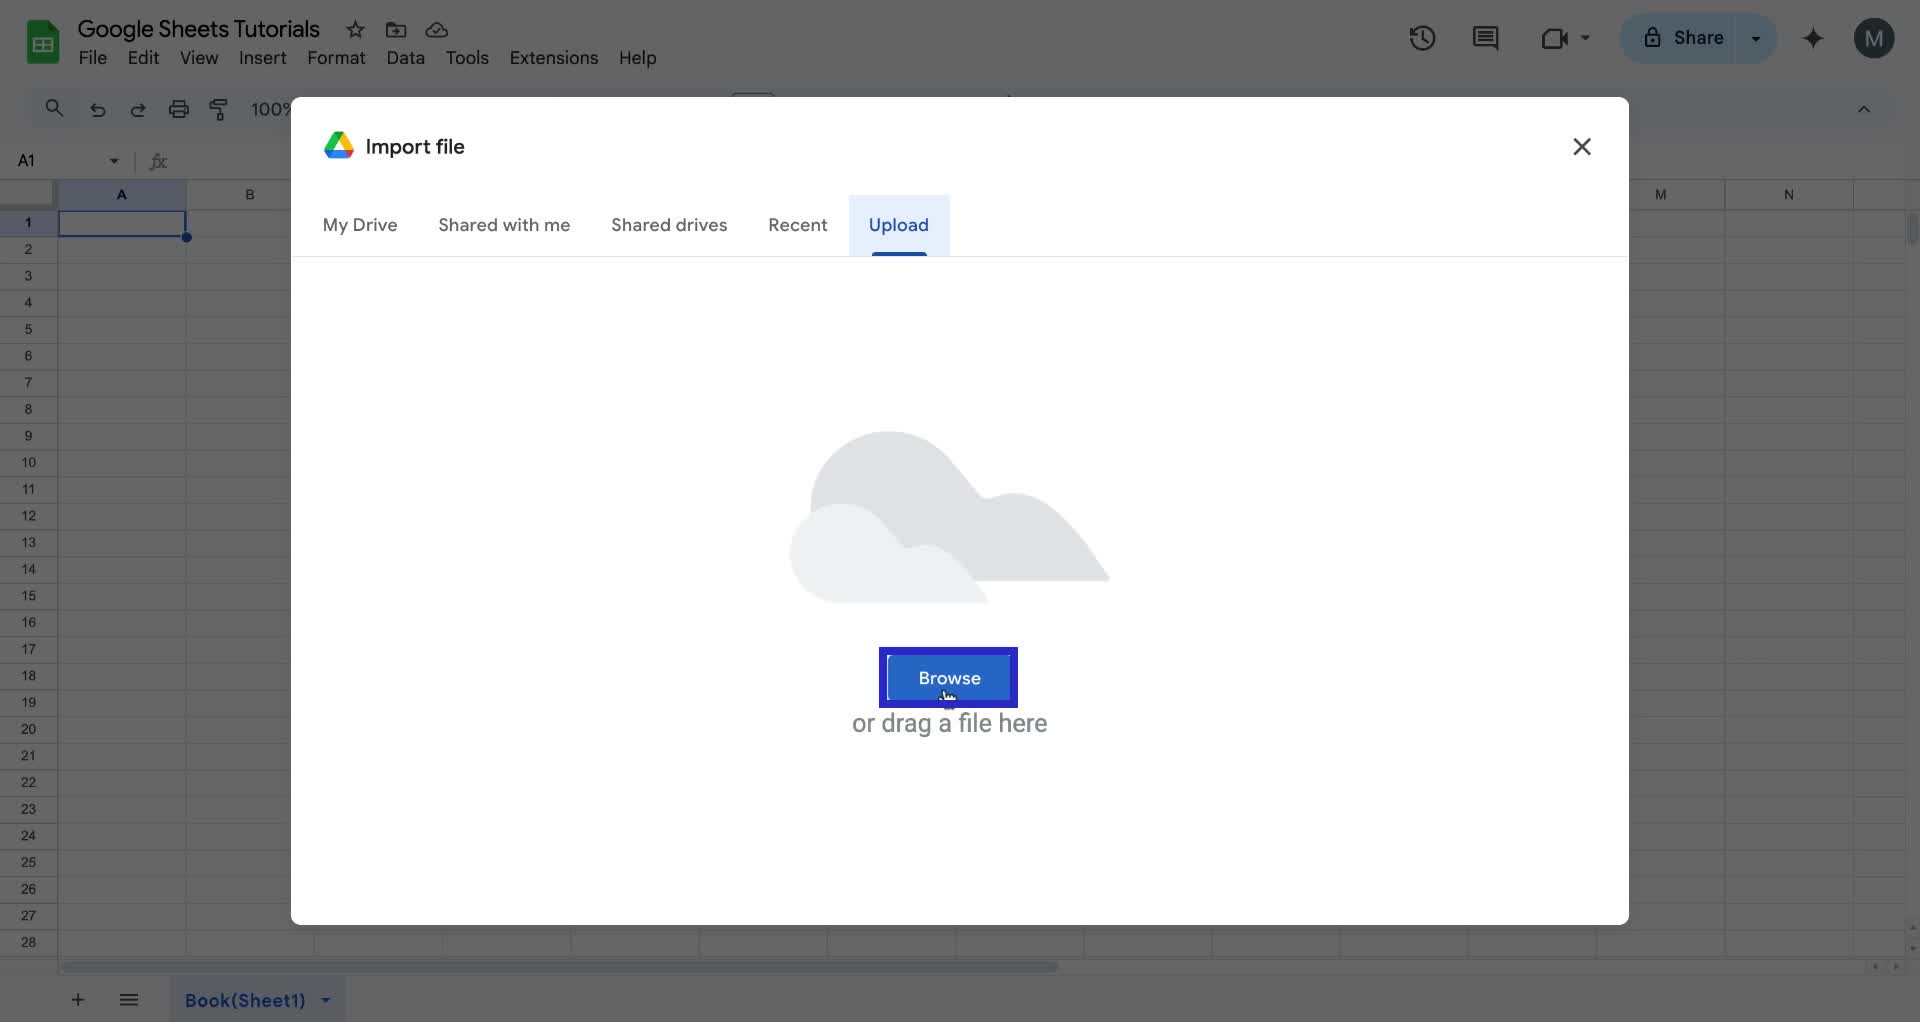Click the print icon in toolbar

[x=178, y=109]
